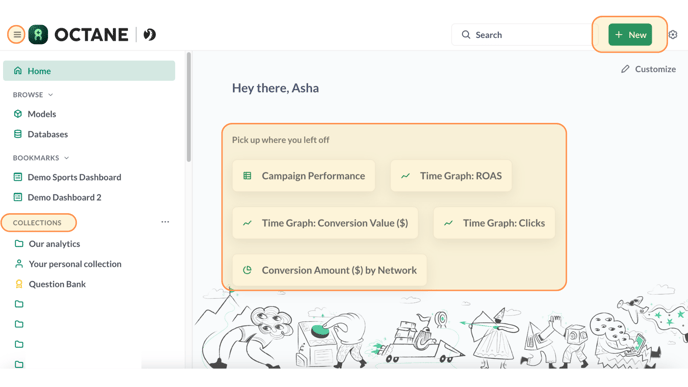This screenshot has height=387, width=688.
Task: Click the Collections section header
Action: (x=37, y=222)
